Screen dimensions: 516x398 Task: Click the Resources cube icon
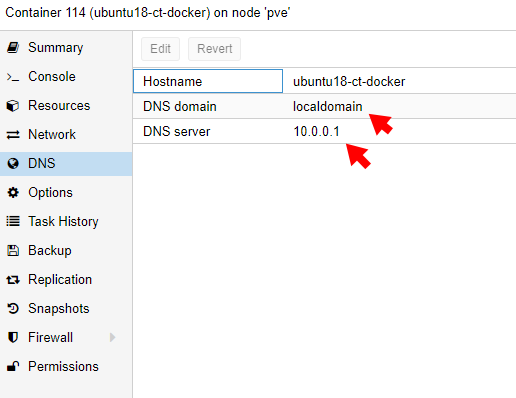[x=13, y=106]
